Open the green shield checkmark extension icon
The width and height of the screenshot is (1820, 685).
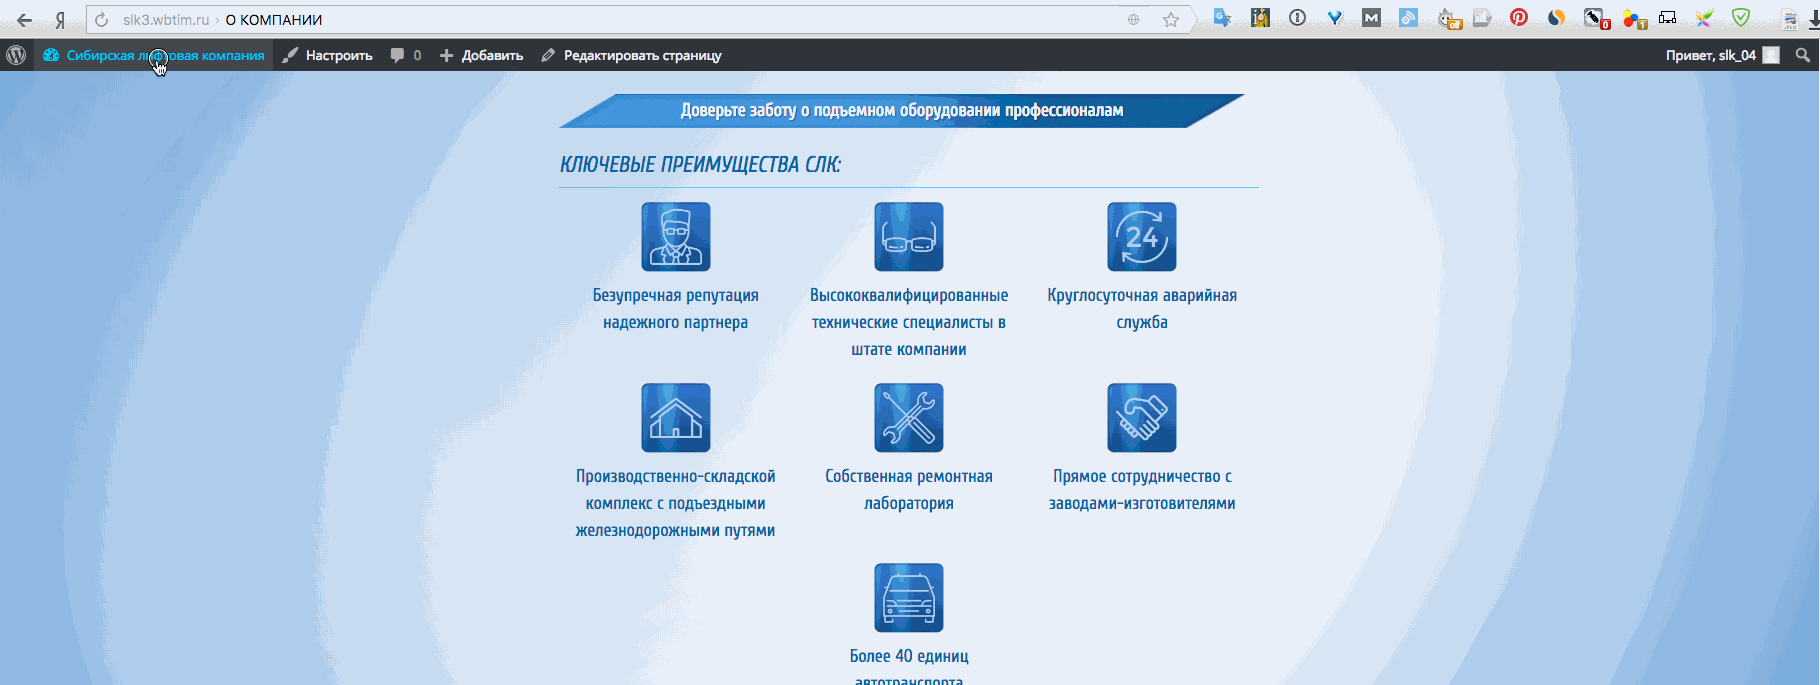click(x=1741, y=18)
